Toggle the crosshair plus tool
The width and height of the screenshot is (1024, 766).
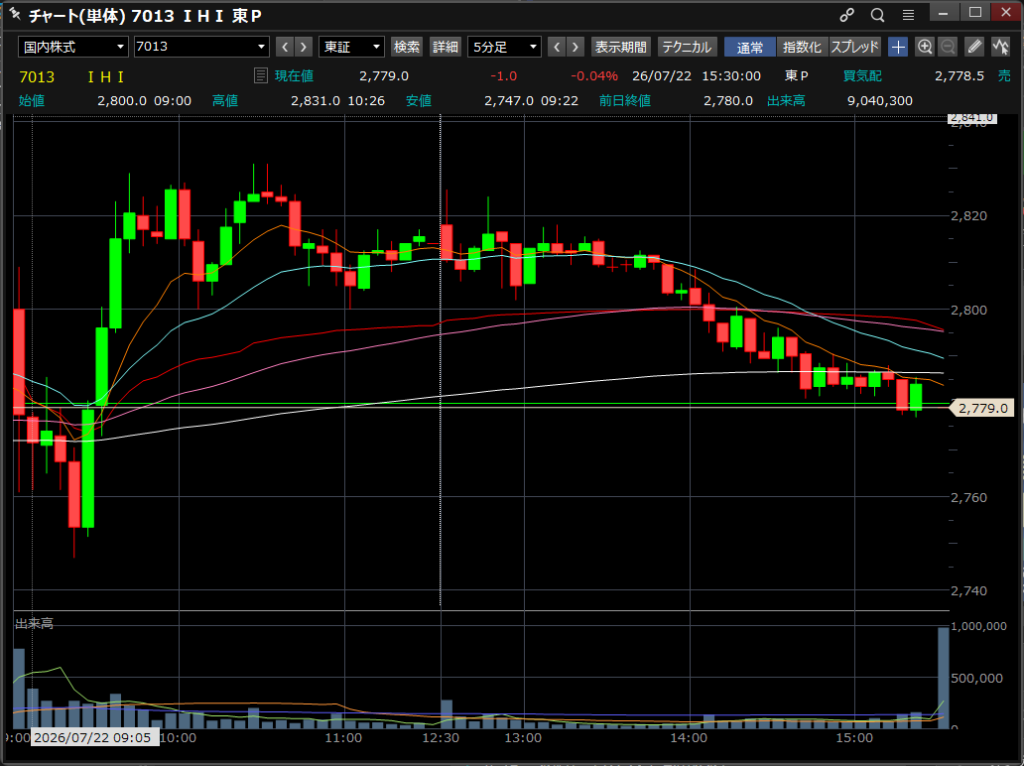898,47
